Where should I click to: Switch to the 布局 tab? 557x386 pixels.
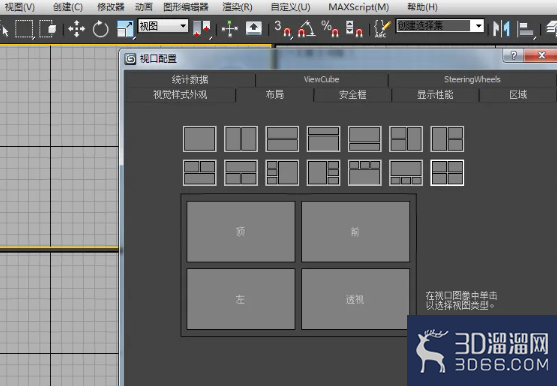[x=275, y=95]
